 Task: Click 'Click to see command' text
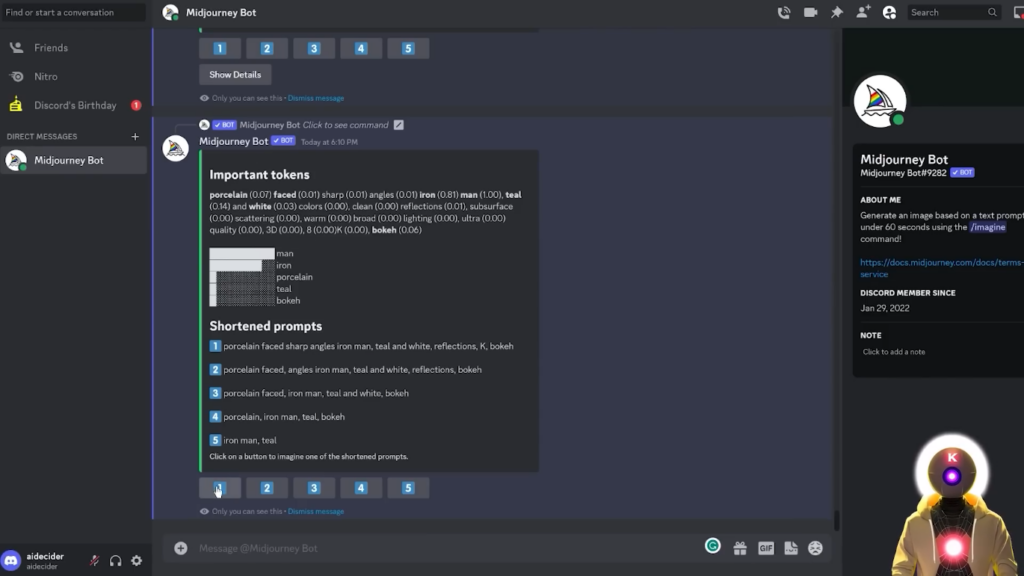coord(345,125)
